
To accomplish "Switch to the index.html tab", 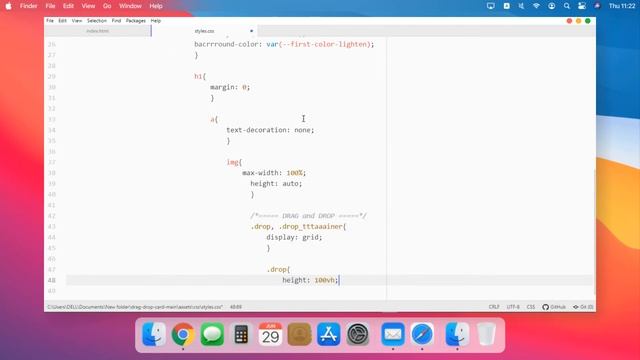I will point(98,31).
